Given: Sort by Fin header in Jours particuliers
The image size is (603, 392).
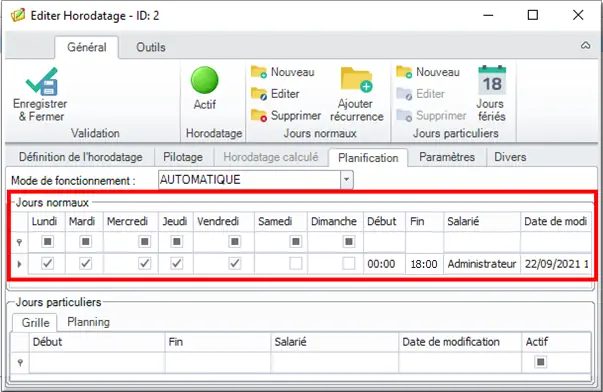Looking at the screenshot, I should pyautogui.click(x=218, y=342).
